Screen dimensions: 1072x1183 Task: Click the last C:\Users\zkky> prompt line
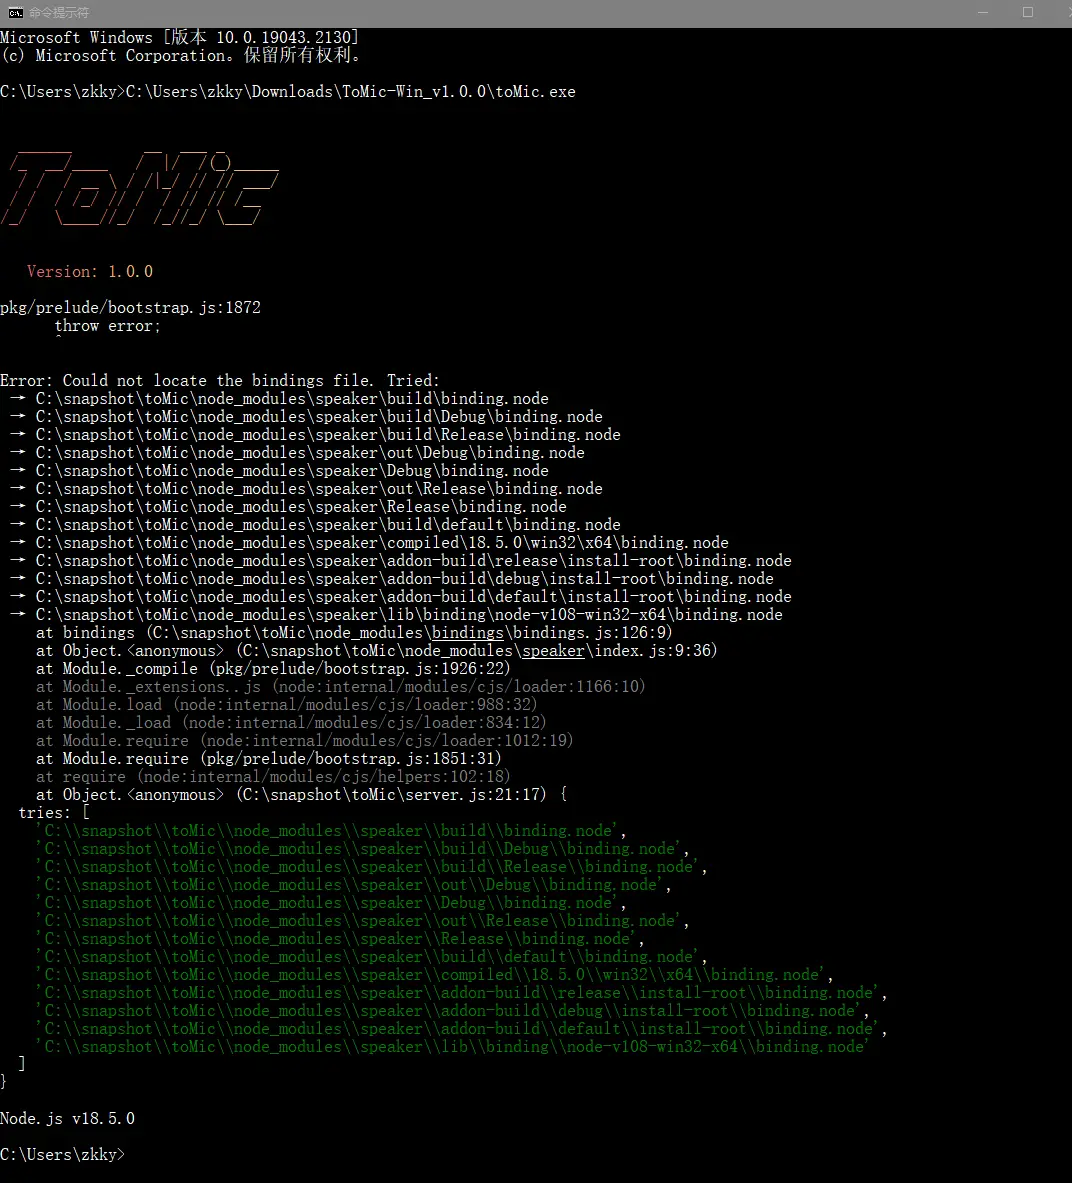(62, 1155)
